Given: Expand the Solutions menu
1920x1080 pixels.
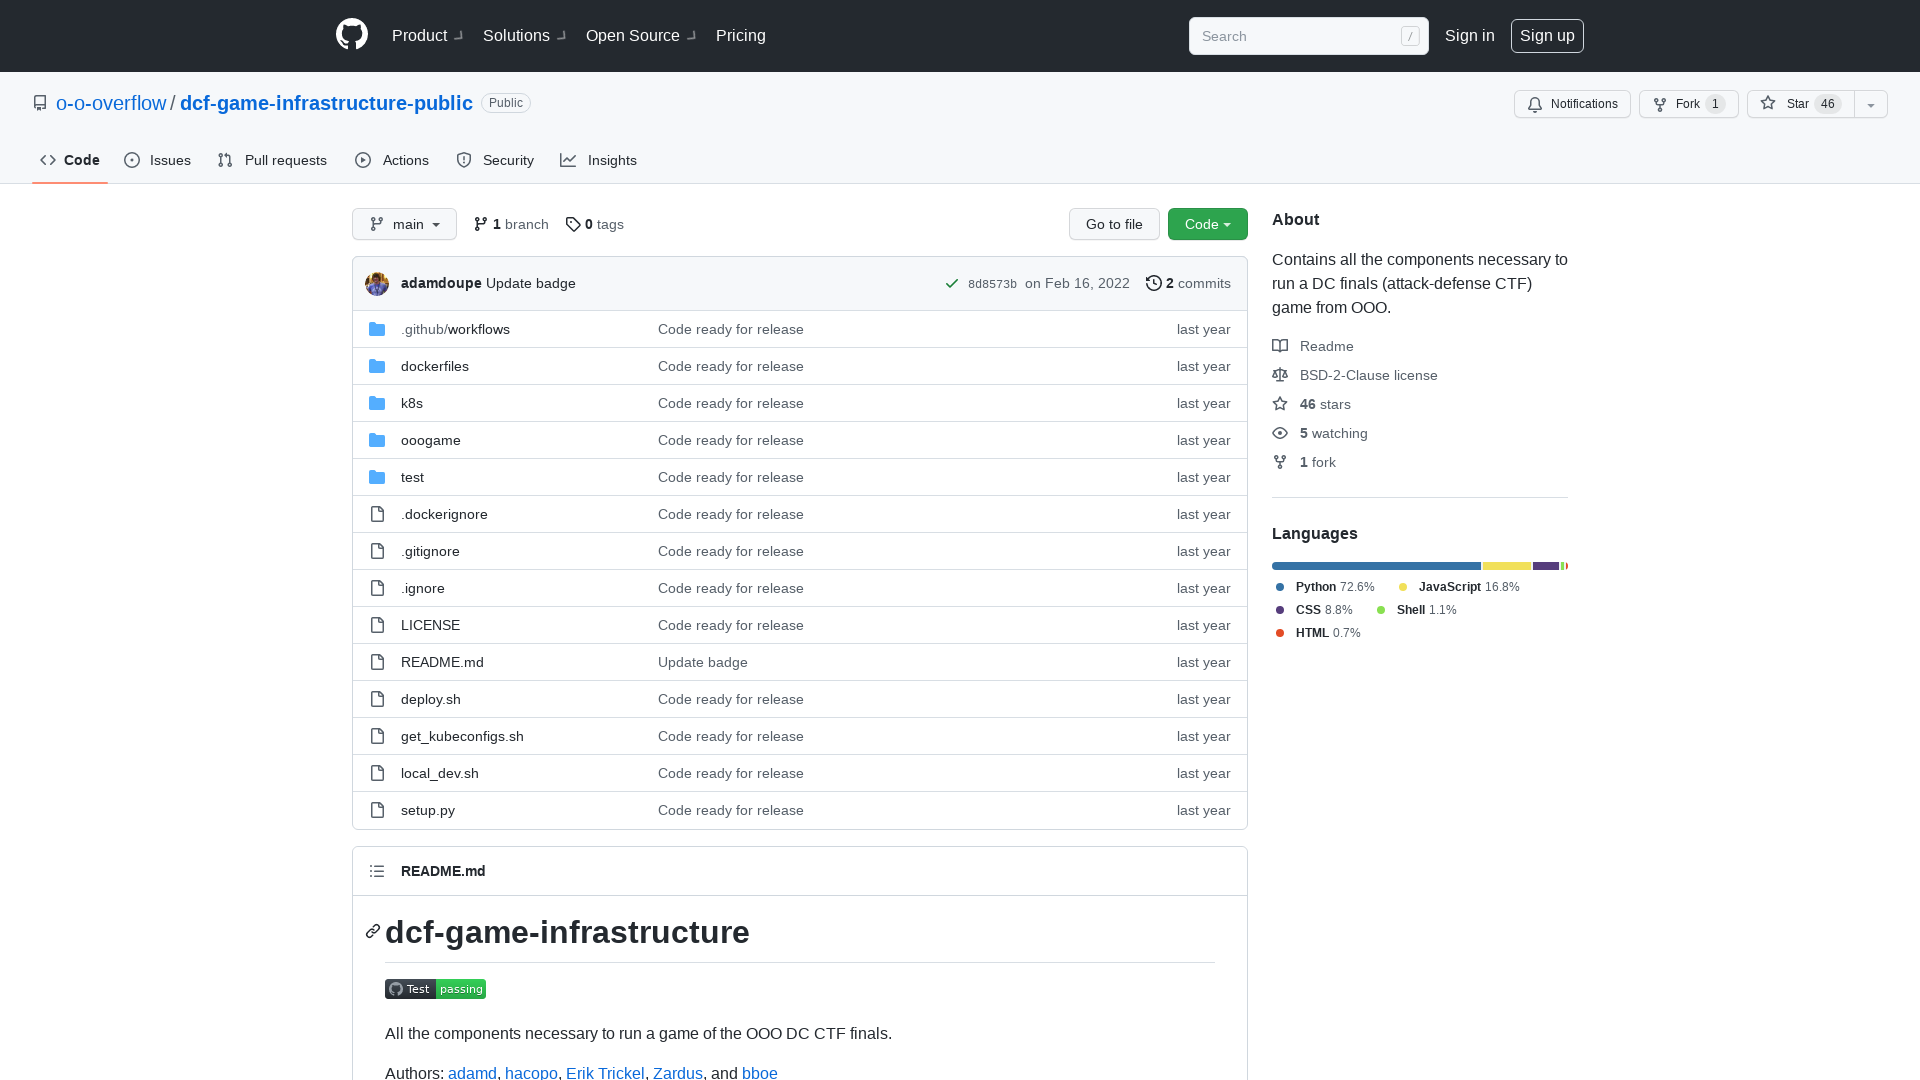Looking at the screenshot, I should pos(525,35).
